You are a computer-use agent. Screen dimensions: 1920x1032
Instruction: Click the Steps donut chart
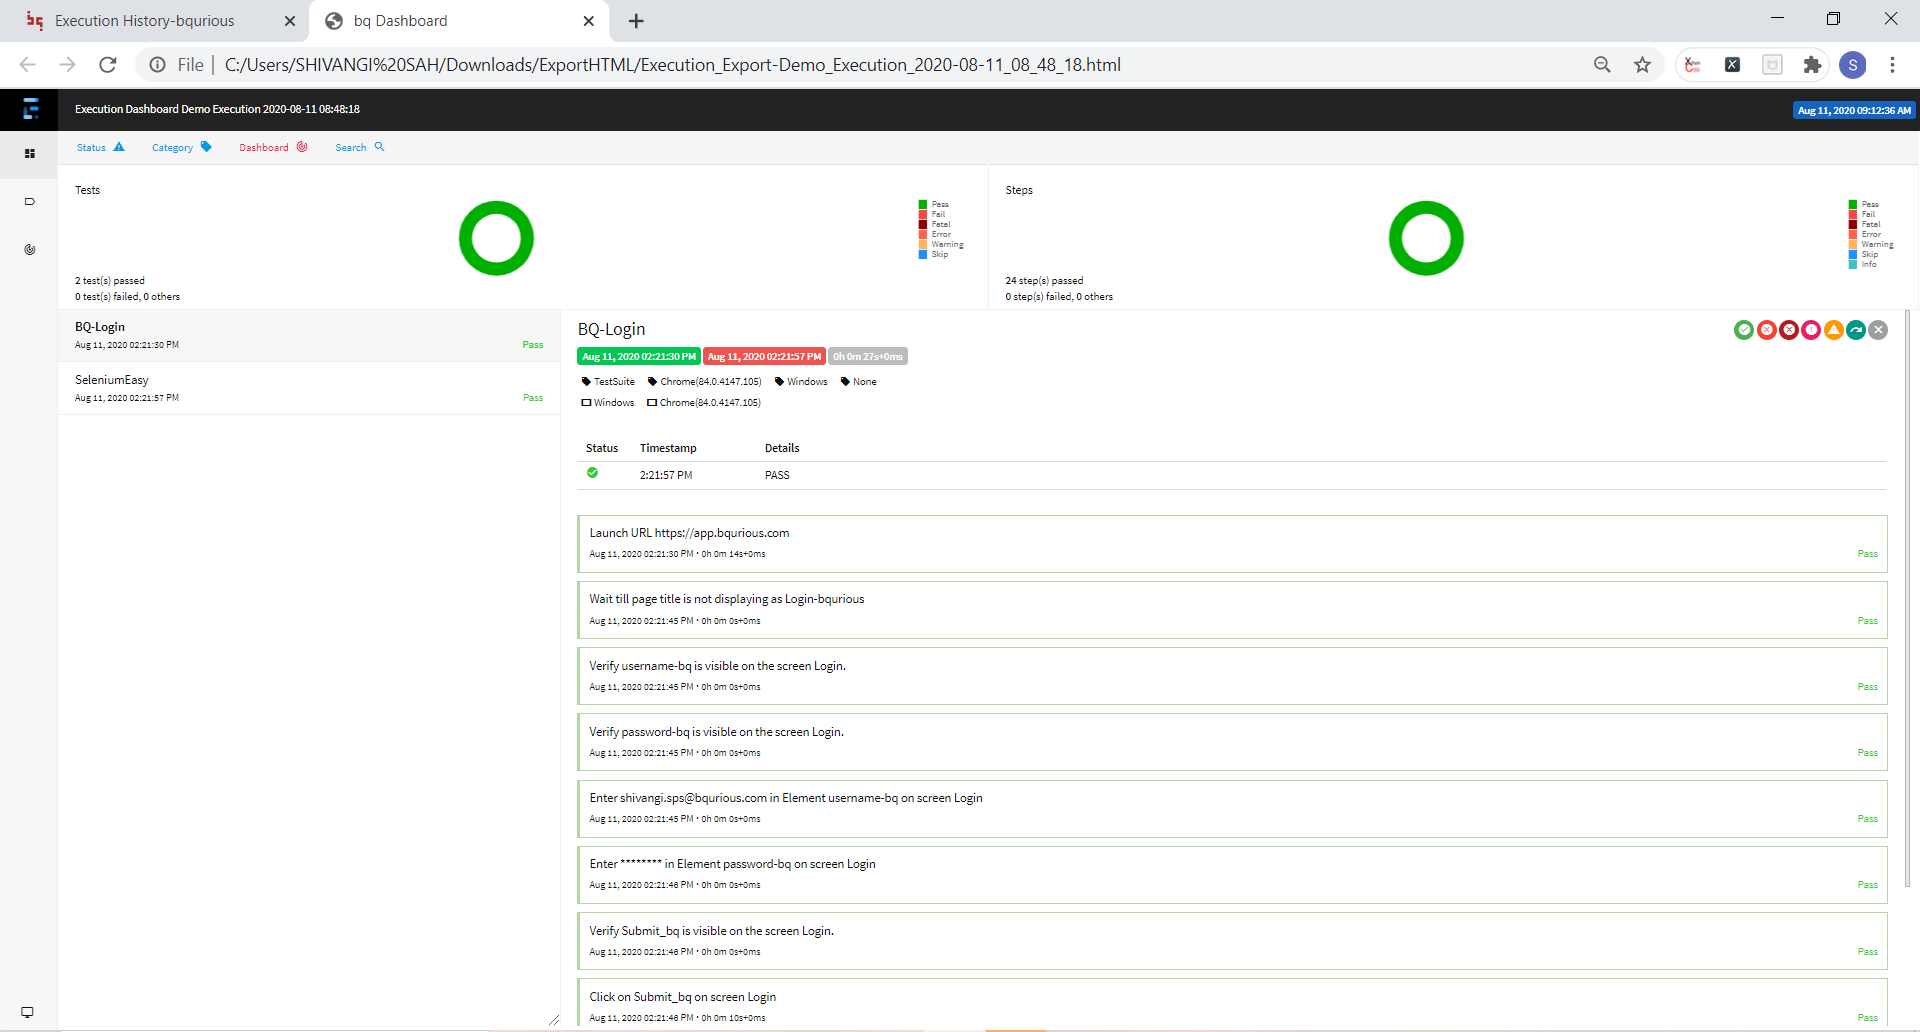(1426, 238)
